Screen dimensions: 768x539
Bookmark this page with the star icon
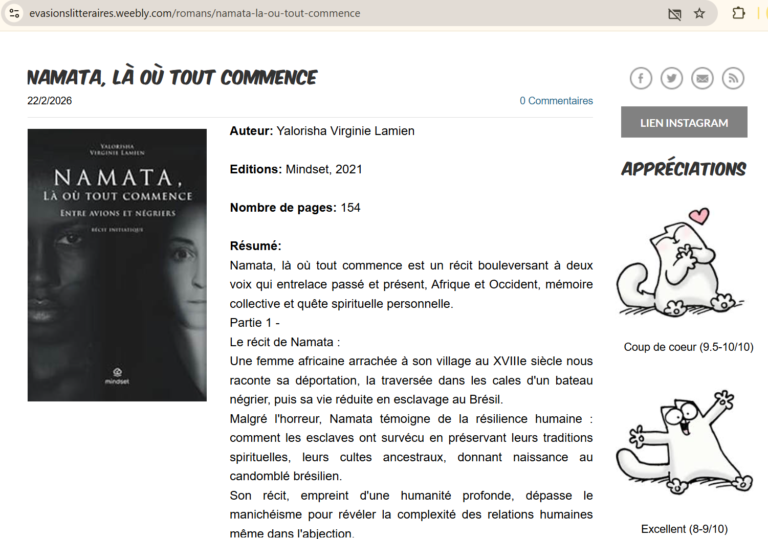(699, 14)
